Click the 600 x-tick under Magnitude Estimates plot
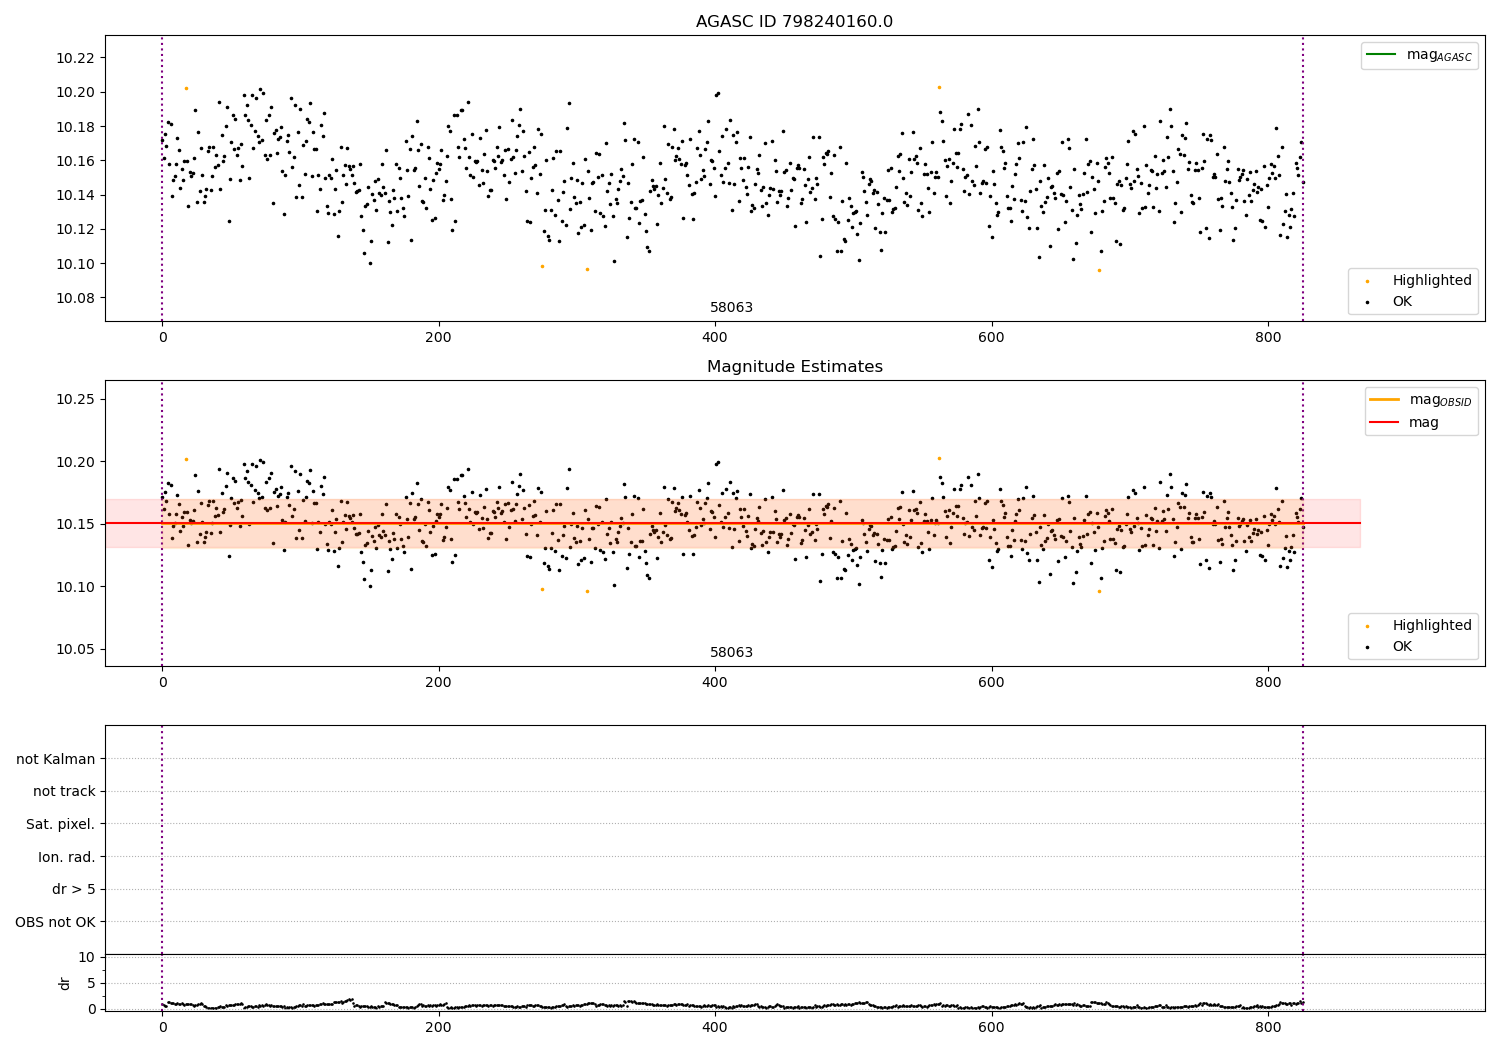Screen dimensions: 1500x1050 click(991, 683)
